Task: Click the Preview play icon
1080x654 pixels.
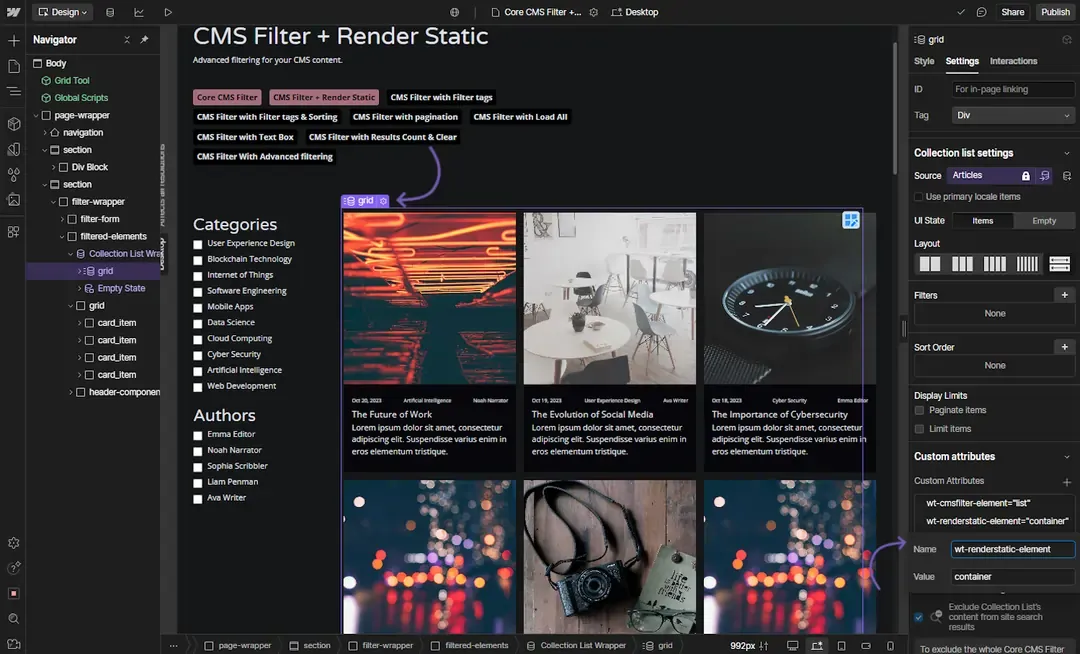Action: click(x=168, y=12)
